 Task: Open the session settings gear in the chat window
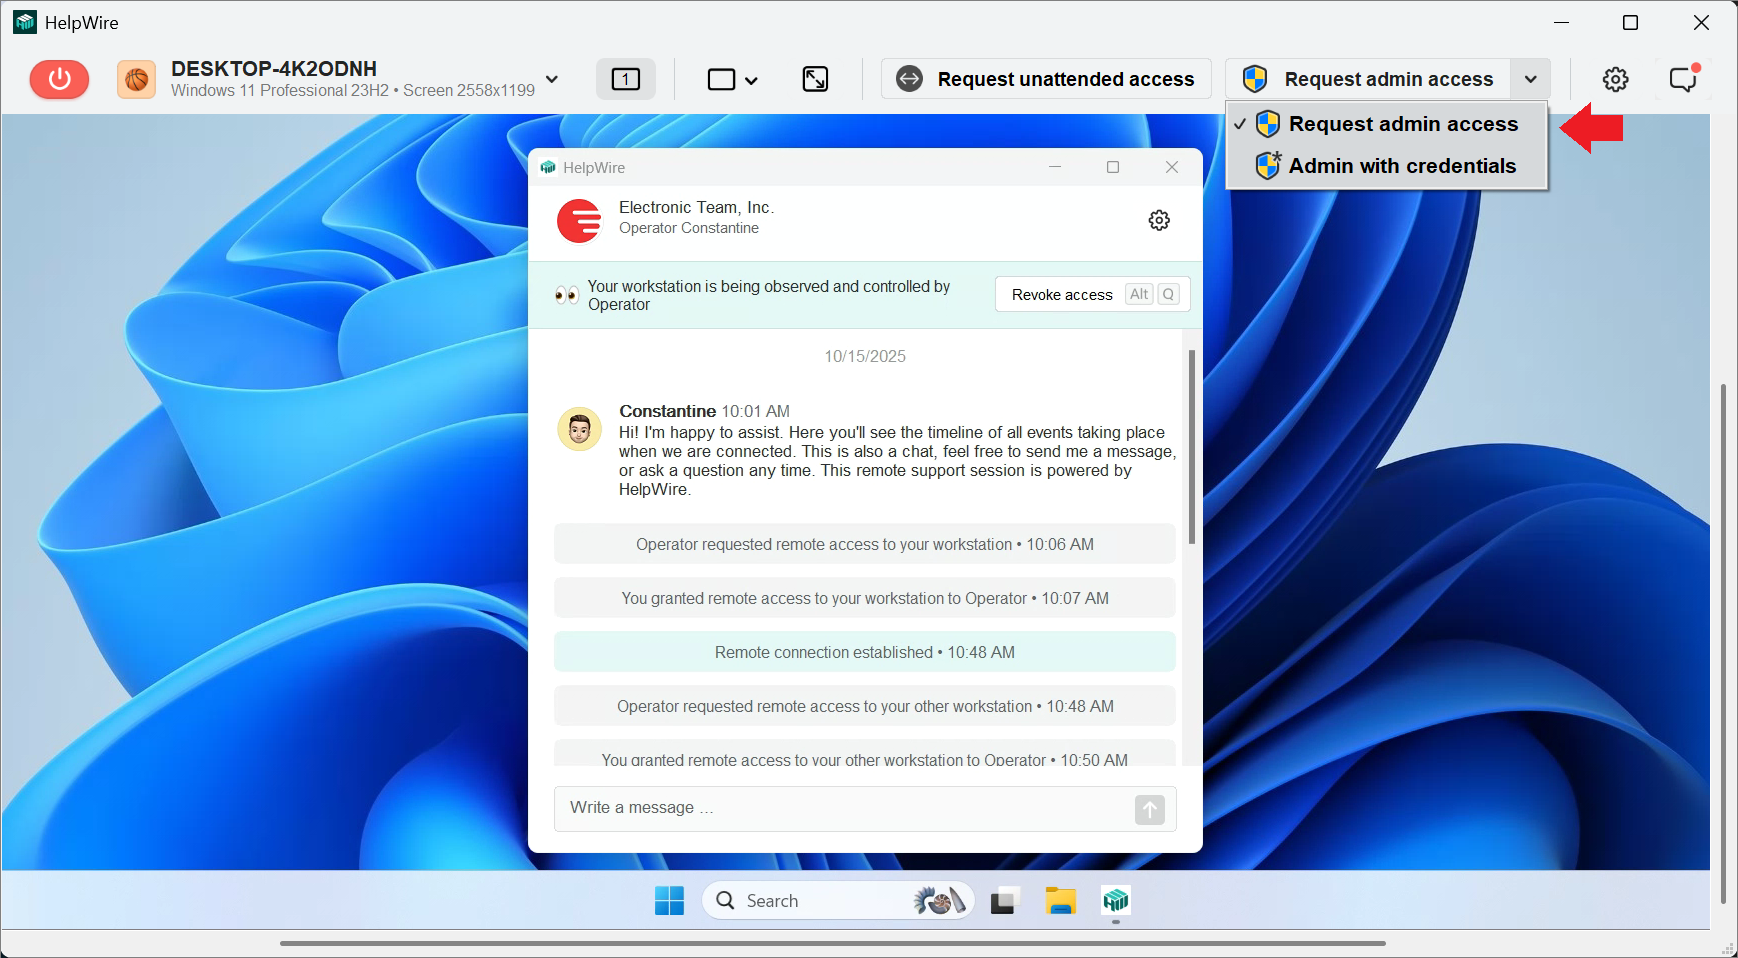pyautogui.click(x=1158, y=220)
